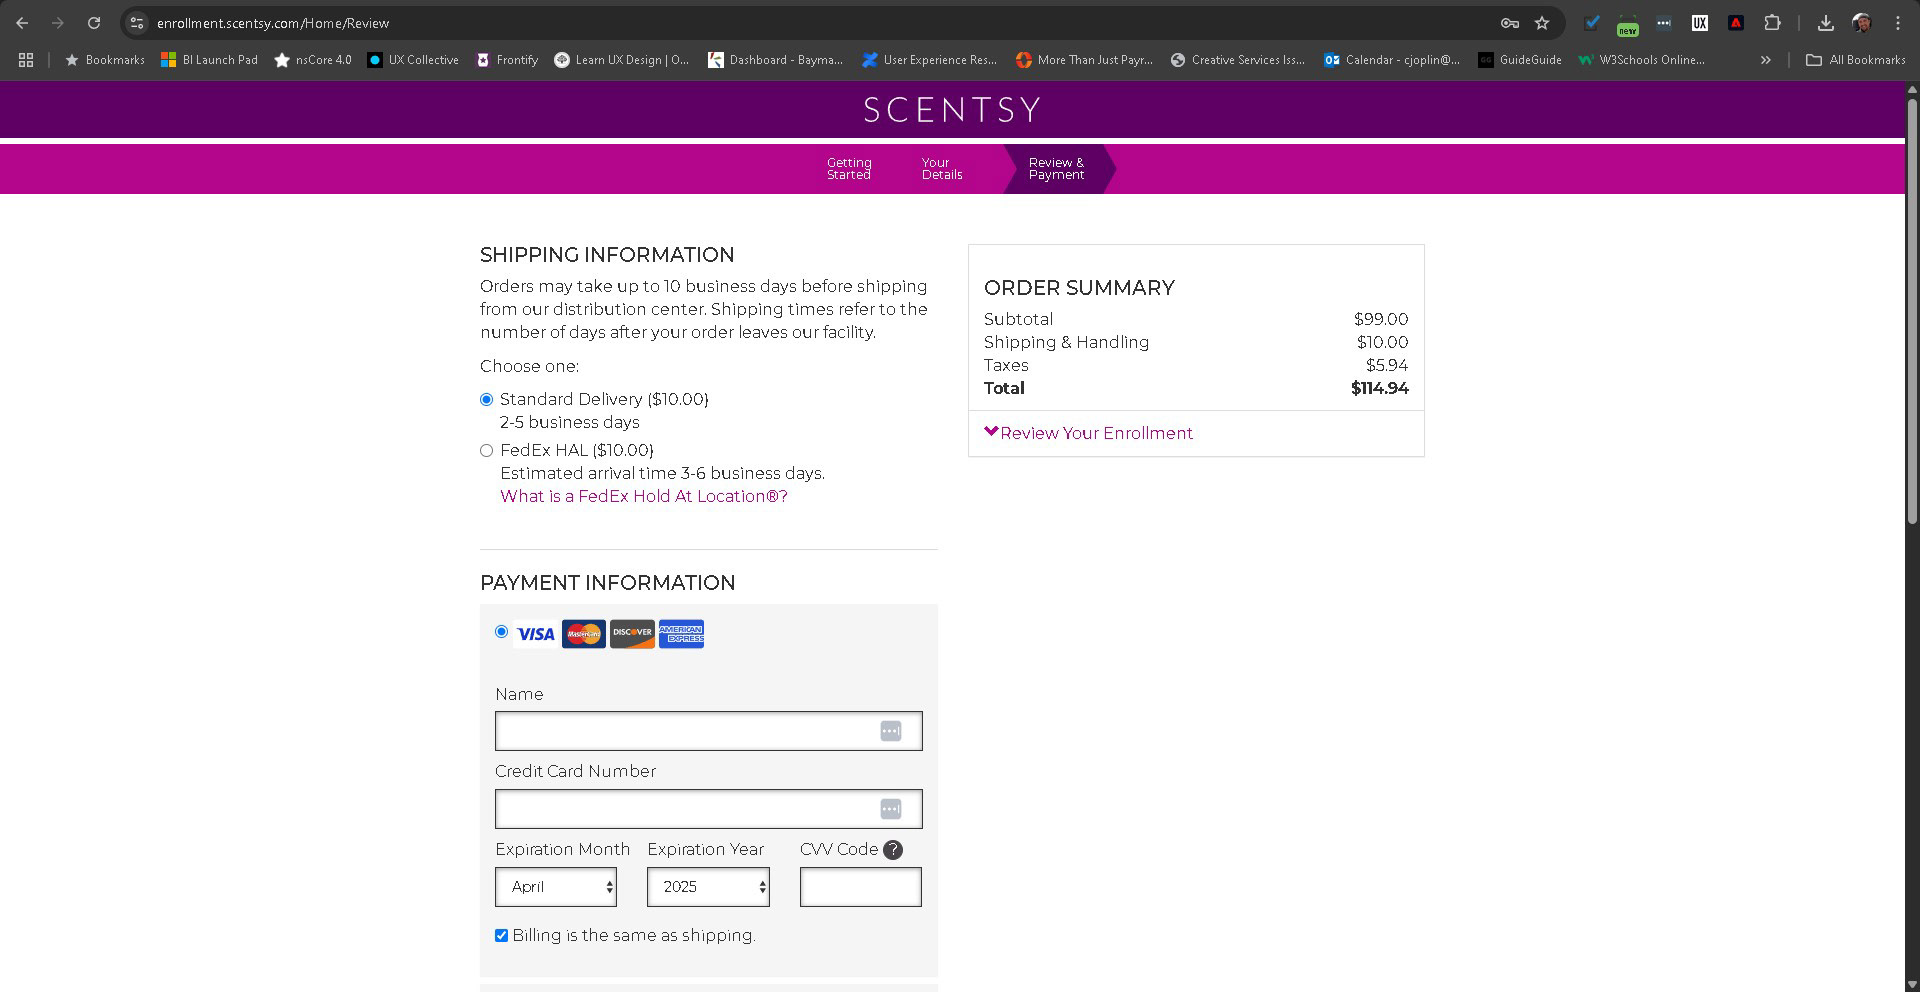Expand Review Your Enrollment section

coord(1088,433)
